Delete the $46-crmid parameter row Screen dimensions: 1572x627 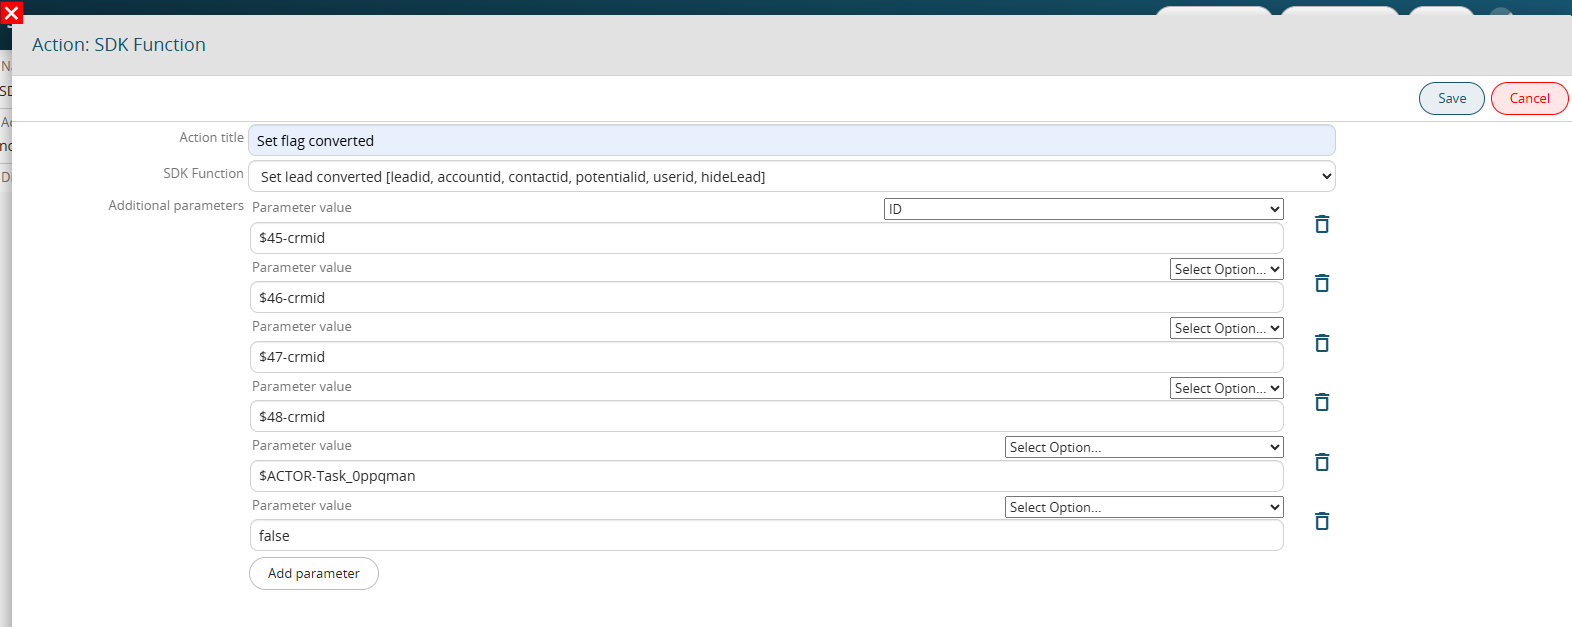pos(1322,283)
